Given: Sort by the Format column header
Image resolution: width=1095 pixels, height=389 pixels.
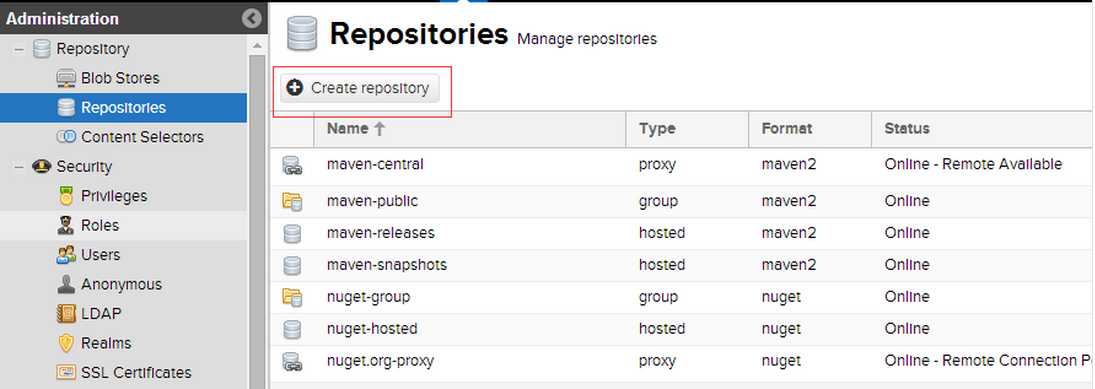Looking at the screenshot, I should 810,129.
